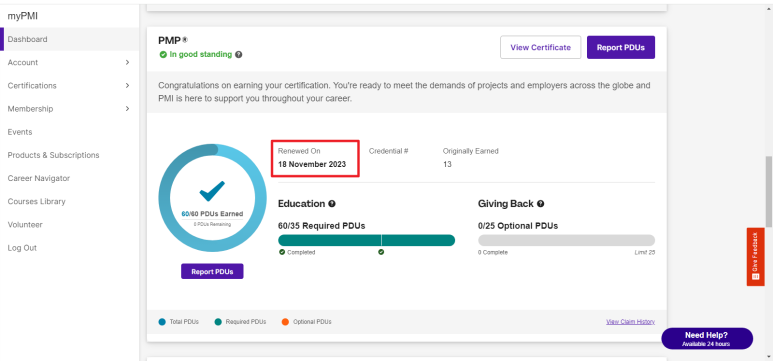This screenshot has height=361, width=773.
Task: Expand the Certifications chevron arrow
Action: (x=127, y=86)
